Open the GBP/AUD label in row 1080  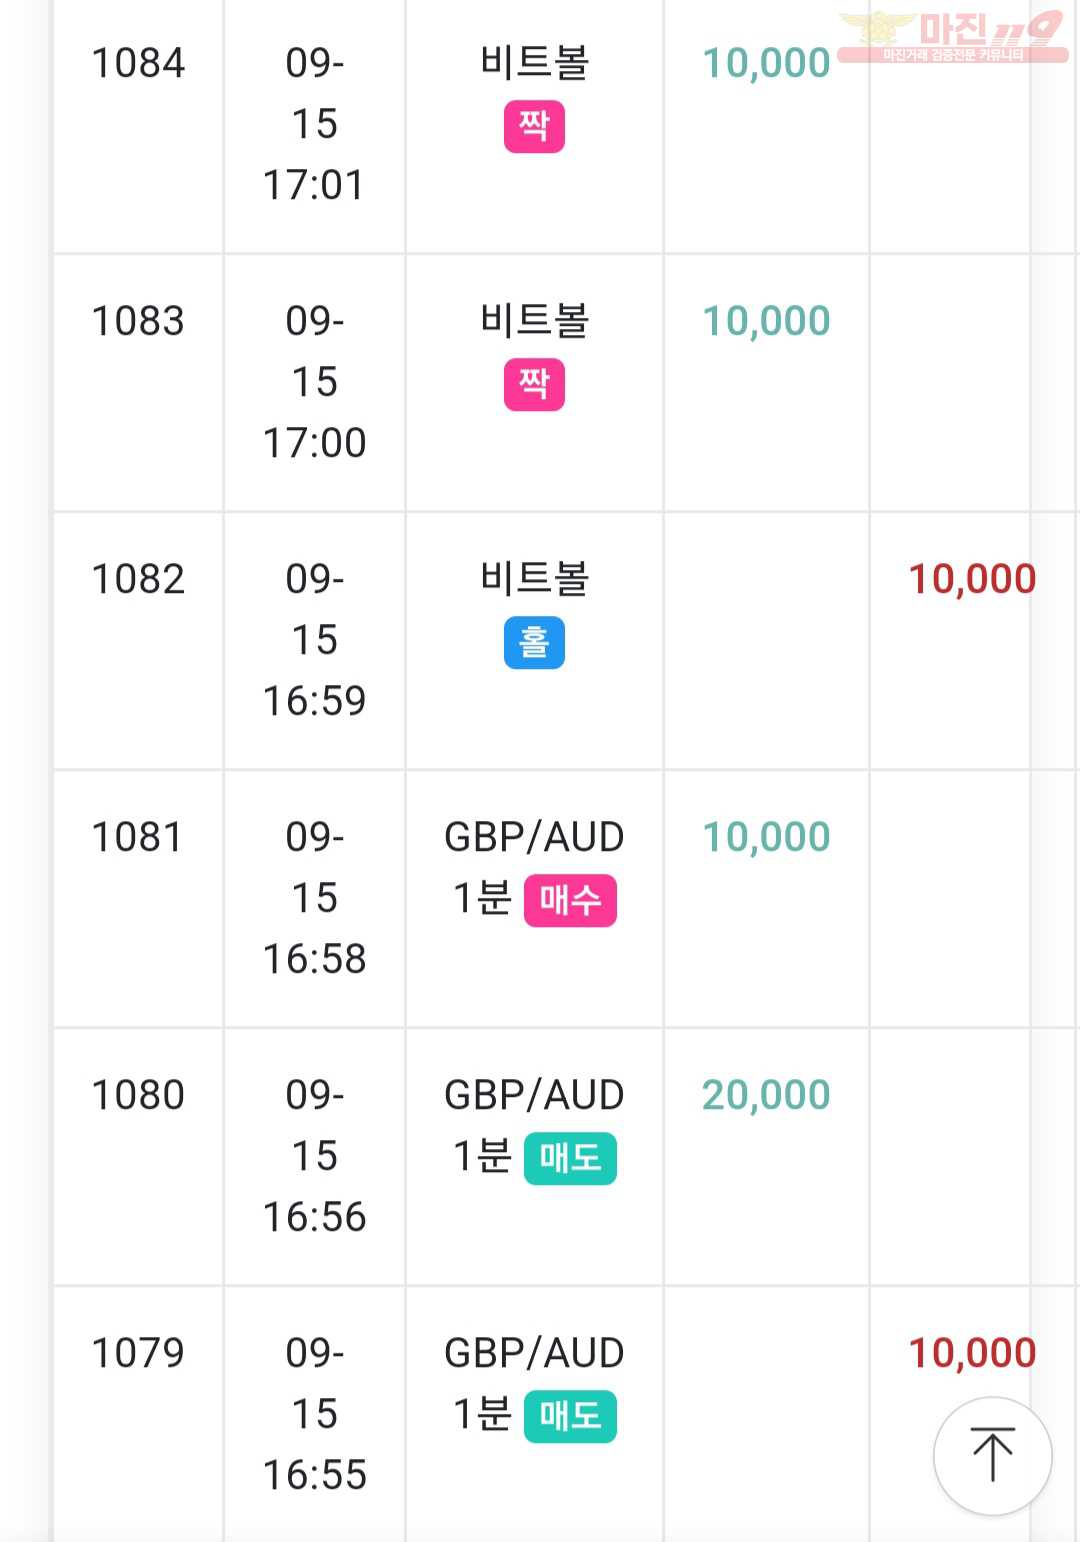point(534,1095)
